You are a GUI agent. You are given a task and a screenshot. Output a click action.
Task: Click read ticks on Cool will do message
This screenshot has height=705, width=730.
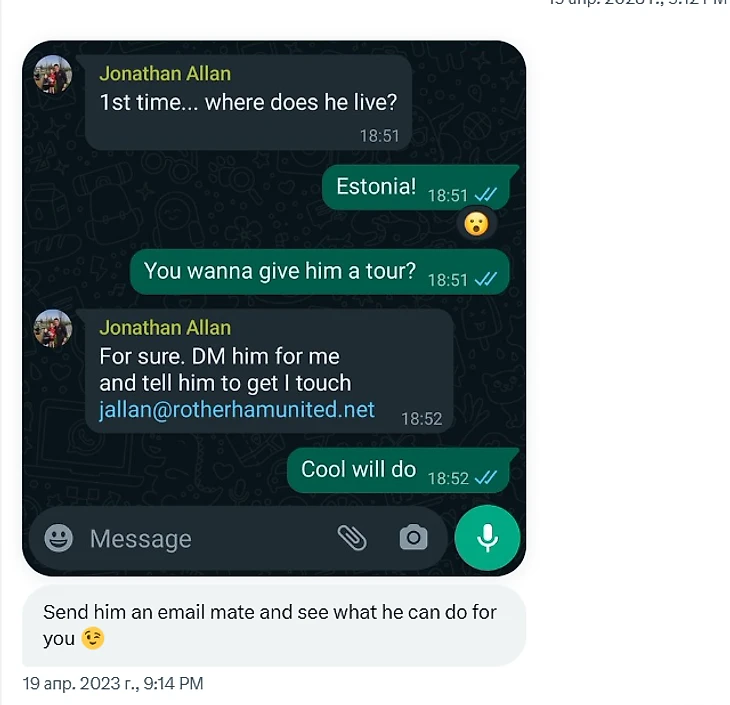click(486, 477)
